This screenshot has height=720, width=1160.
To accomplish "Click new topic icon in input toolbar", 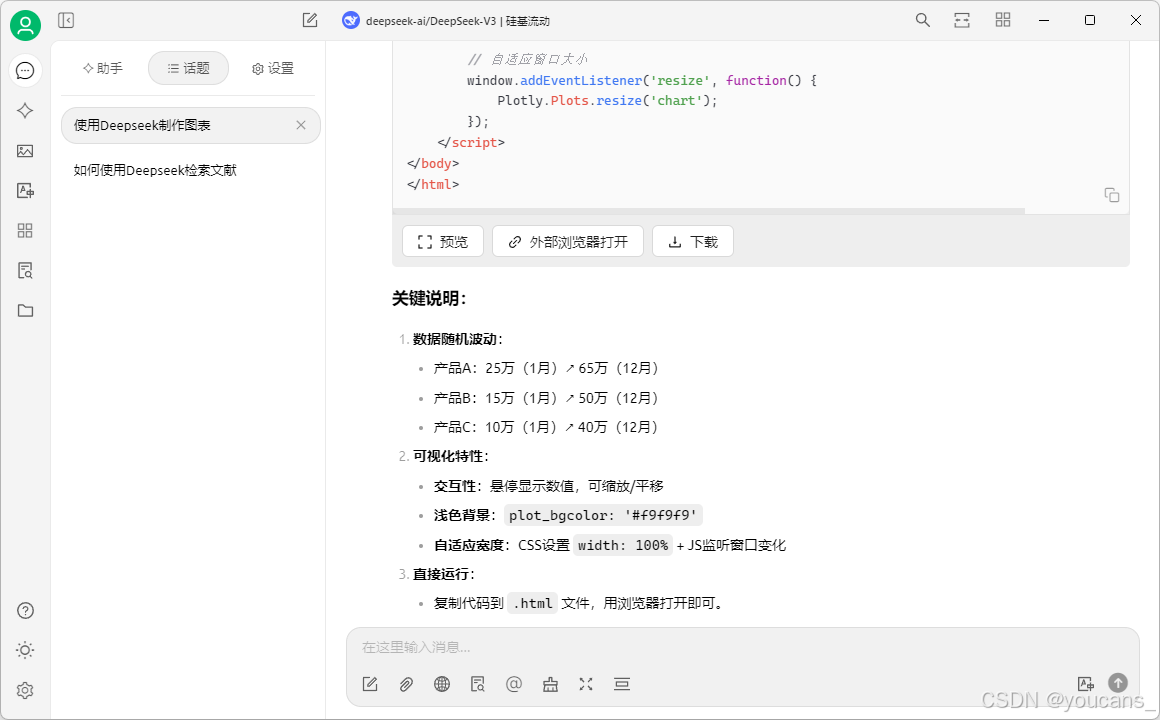I will (371, 684).
